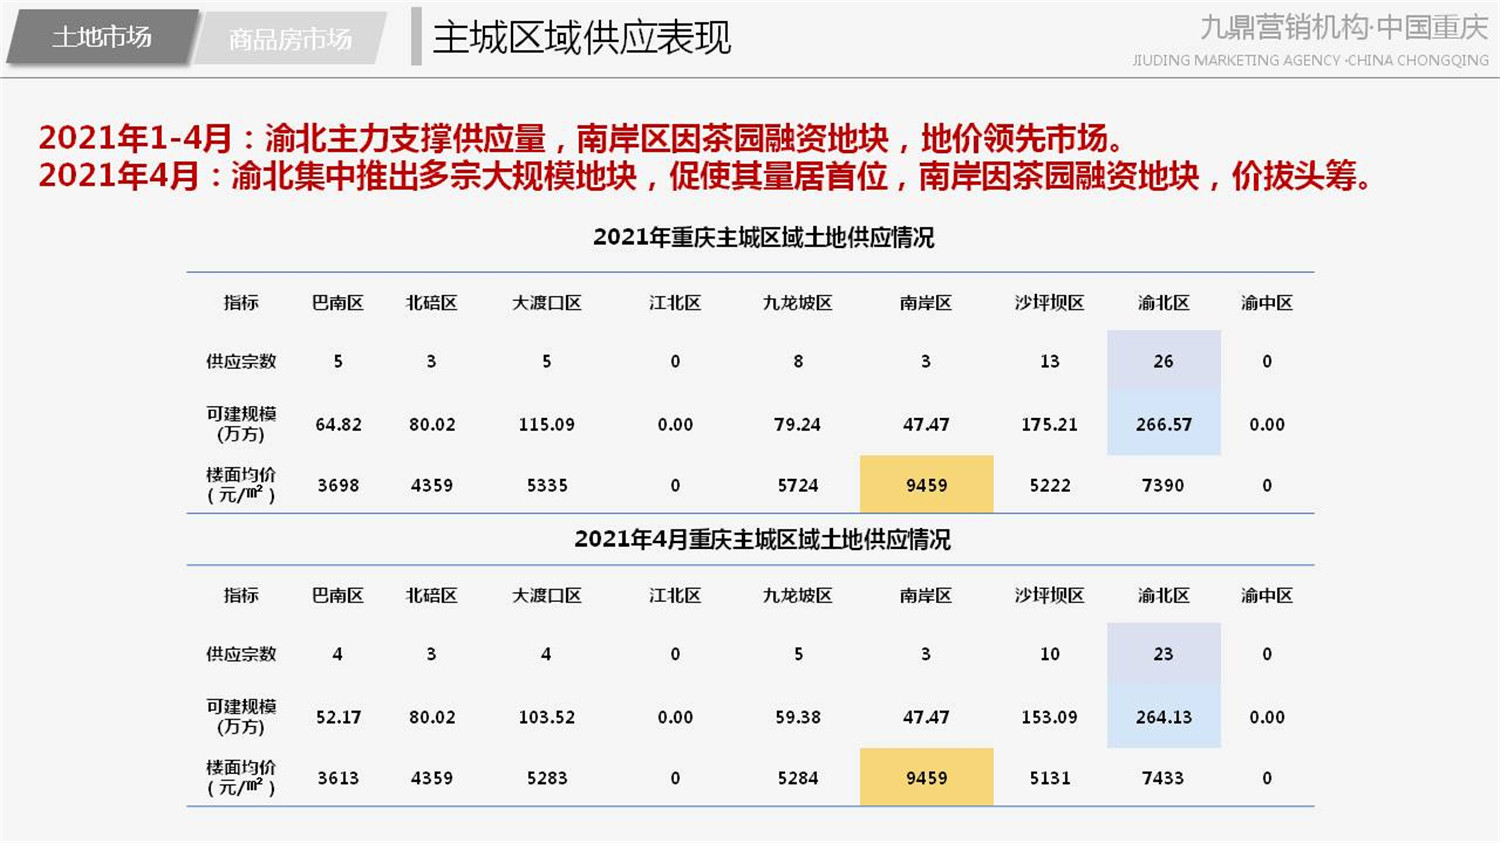Click the blue highlighted cell showing 26

click(x=1163, y=361)
